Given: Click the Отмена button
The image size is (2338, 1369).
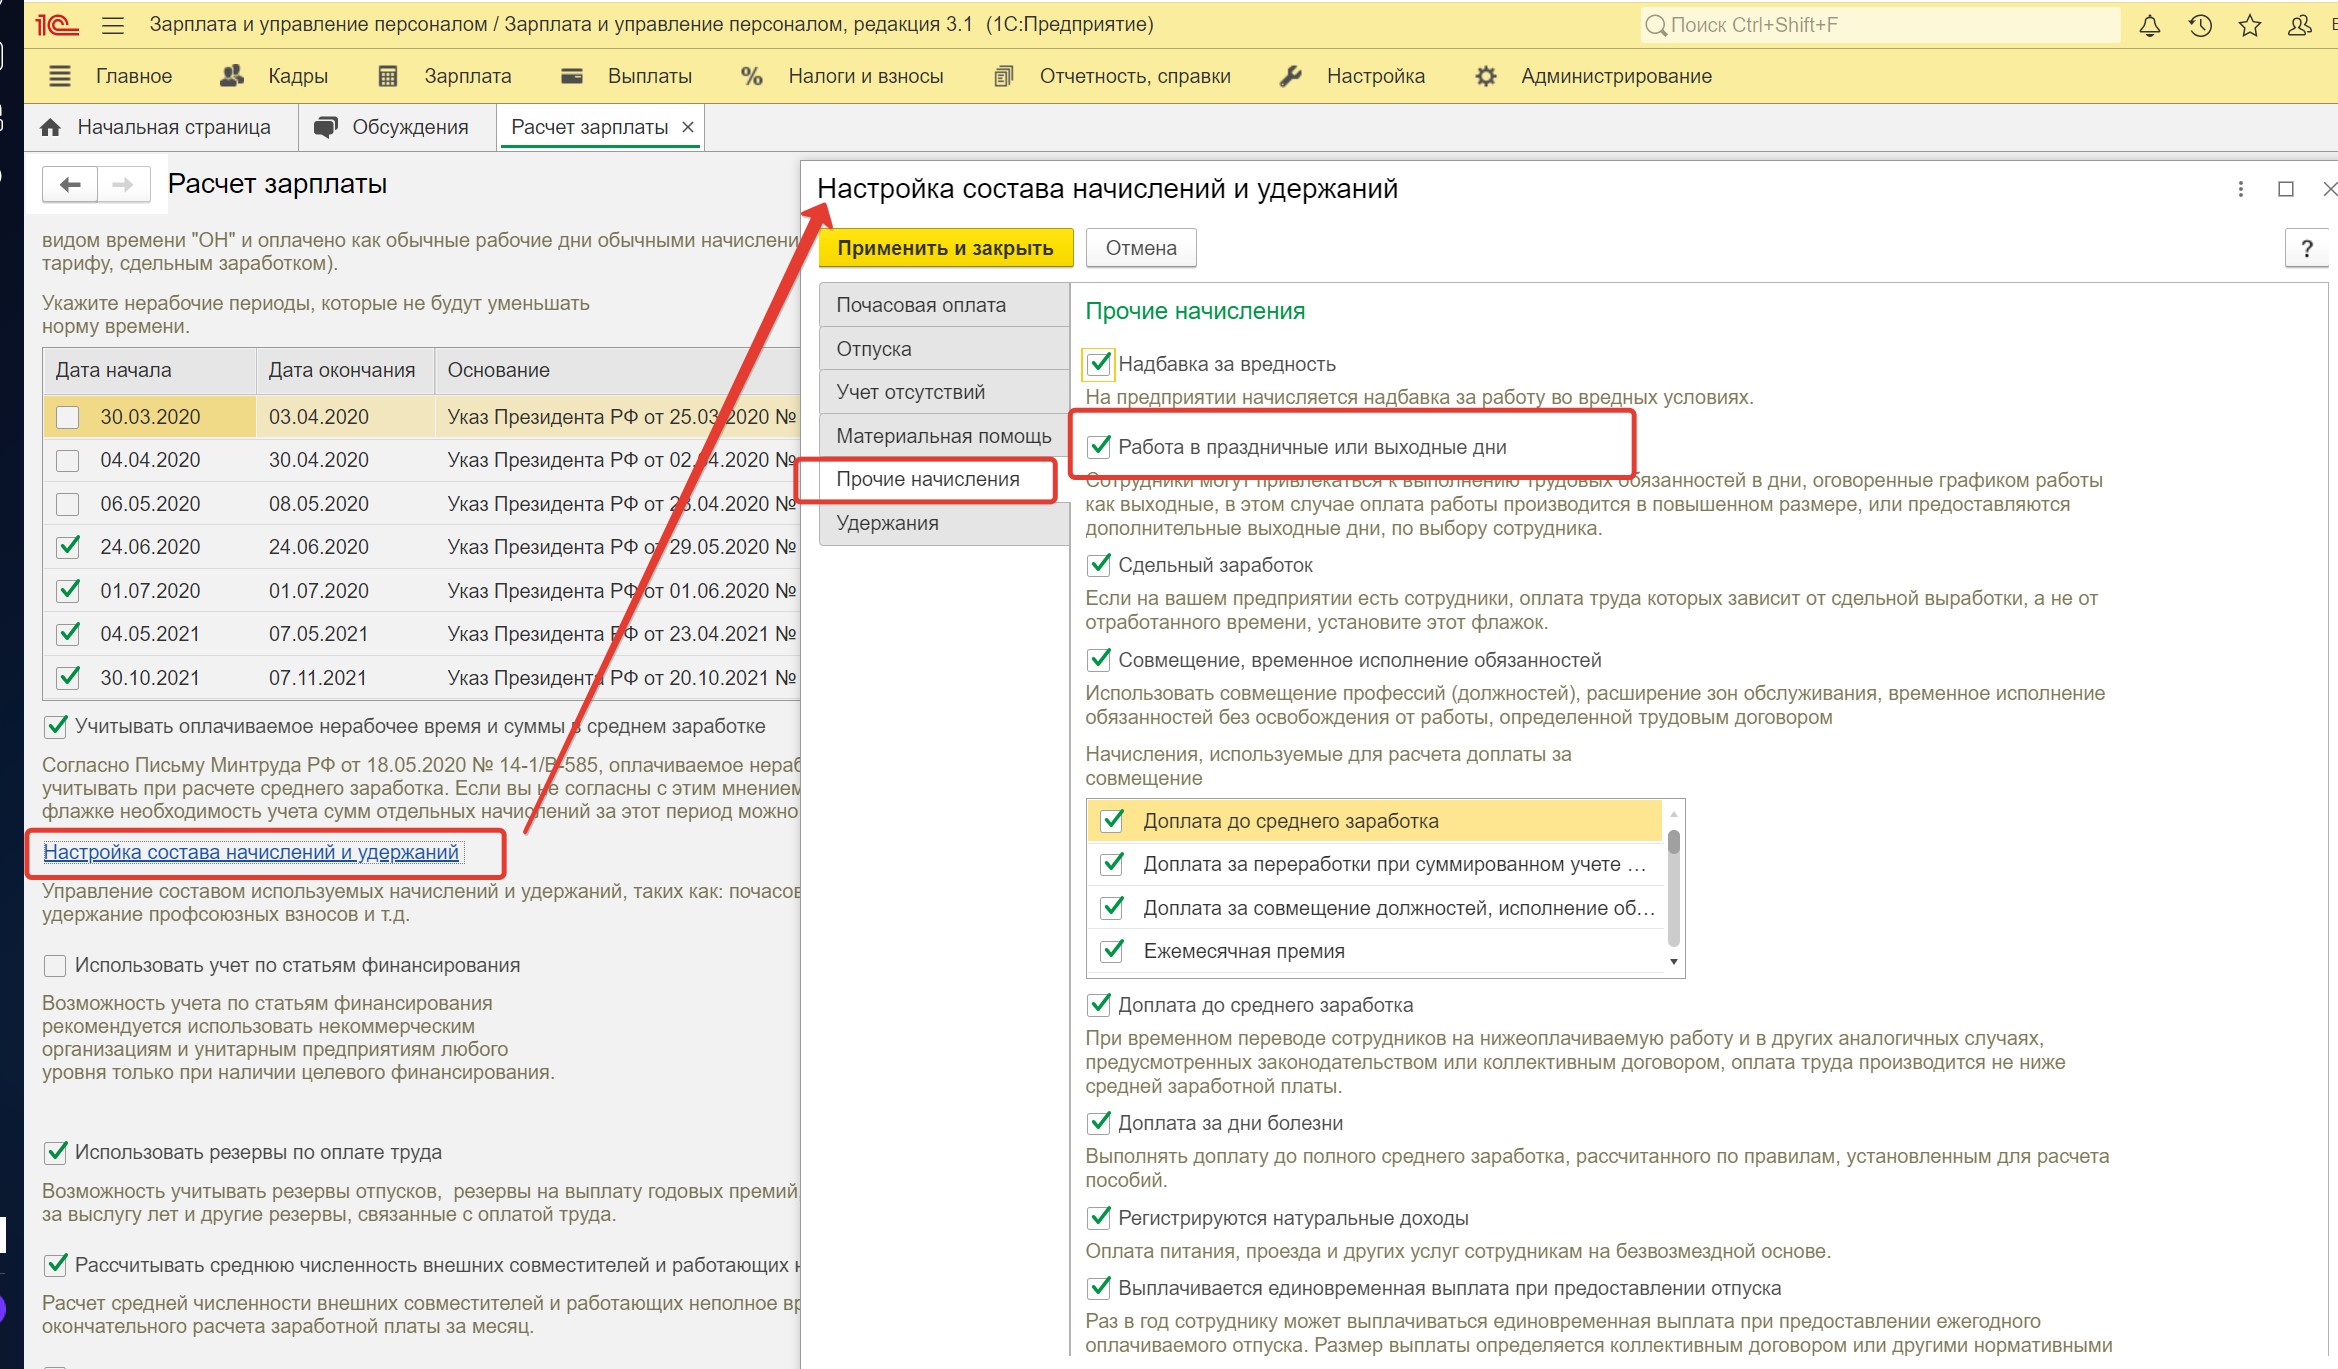Looking at the screenshot, I should coord(1141,248).
